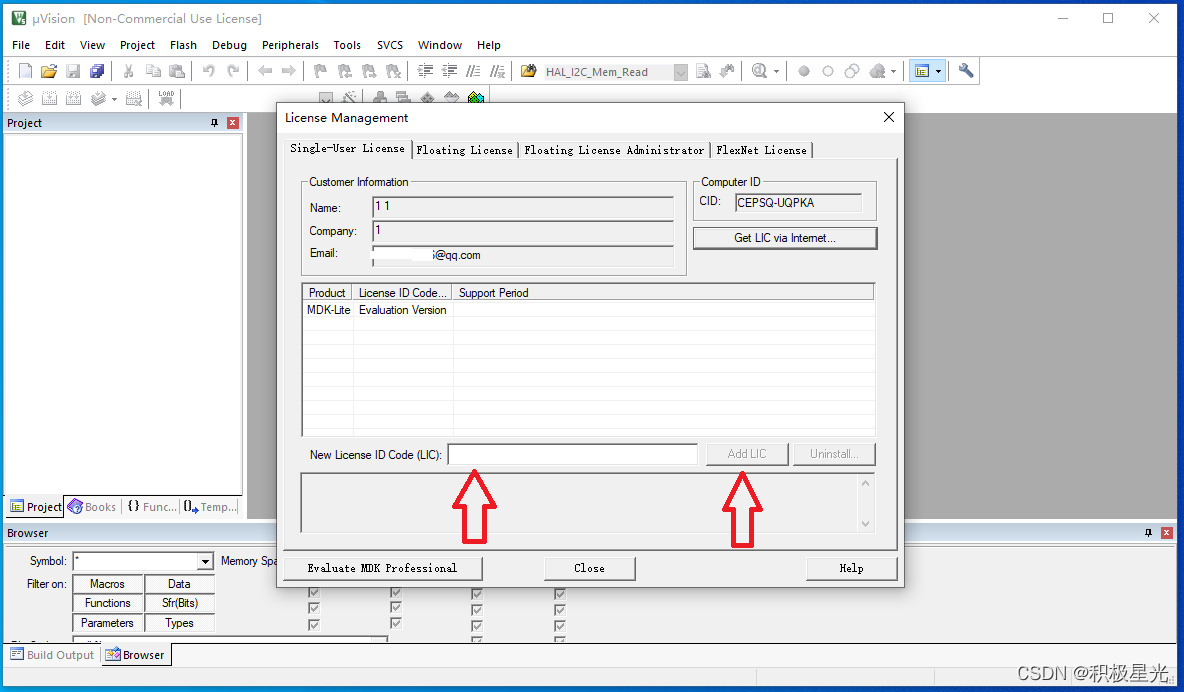This screenshot has height=692, width=1184.
Task: Open Pack Installer colorful icon
Action: (476, 97)
